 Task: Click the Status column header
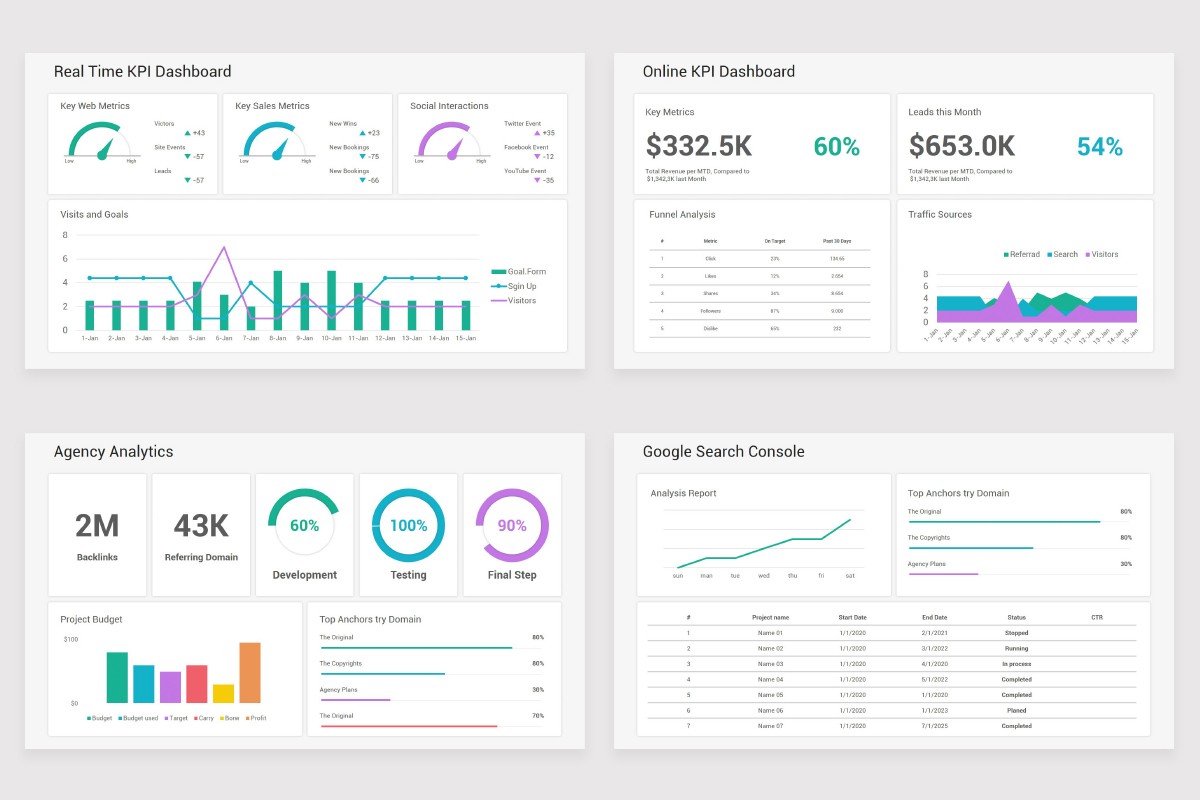coord(1017,617)
